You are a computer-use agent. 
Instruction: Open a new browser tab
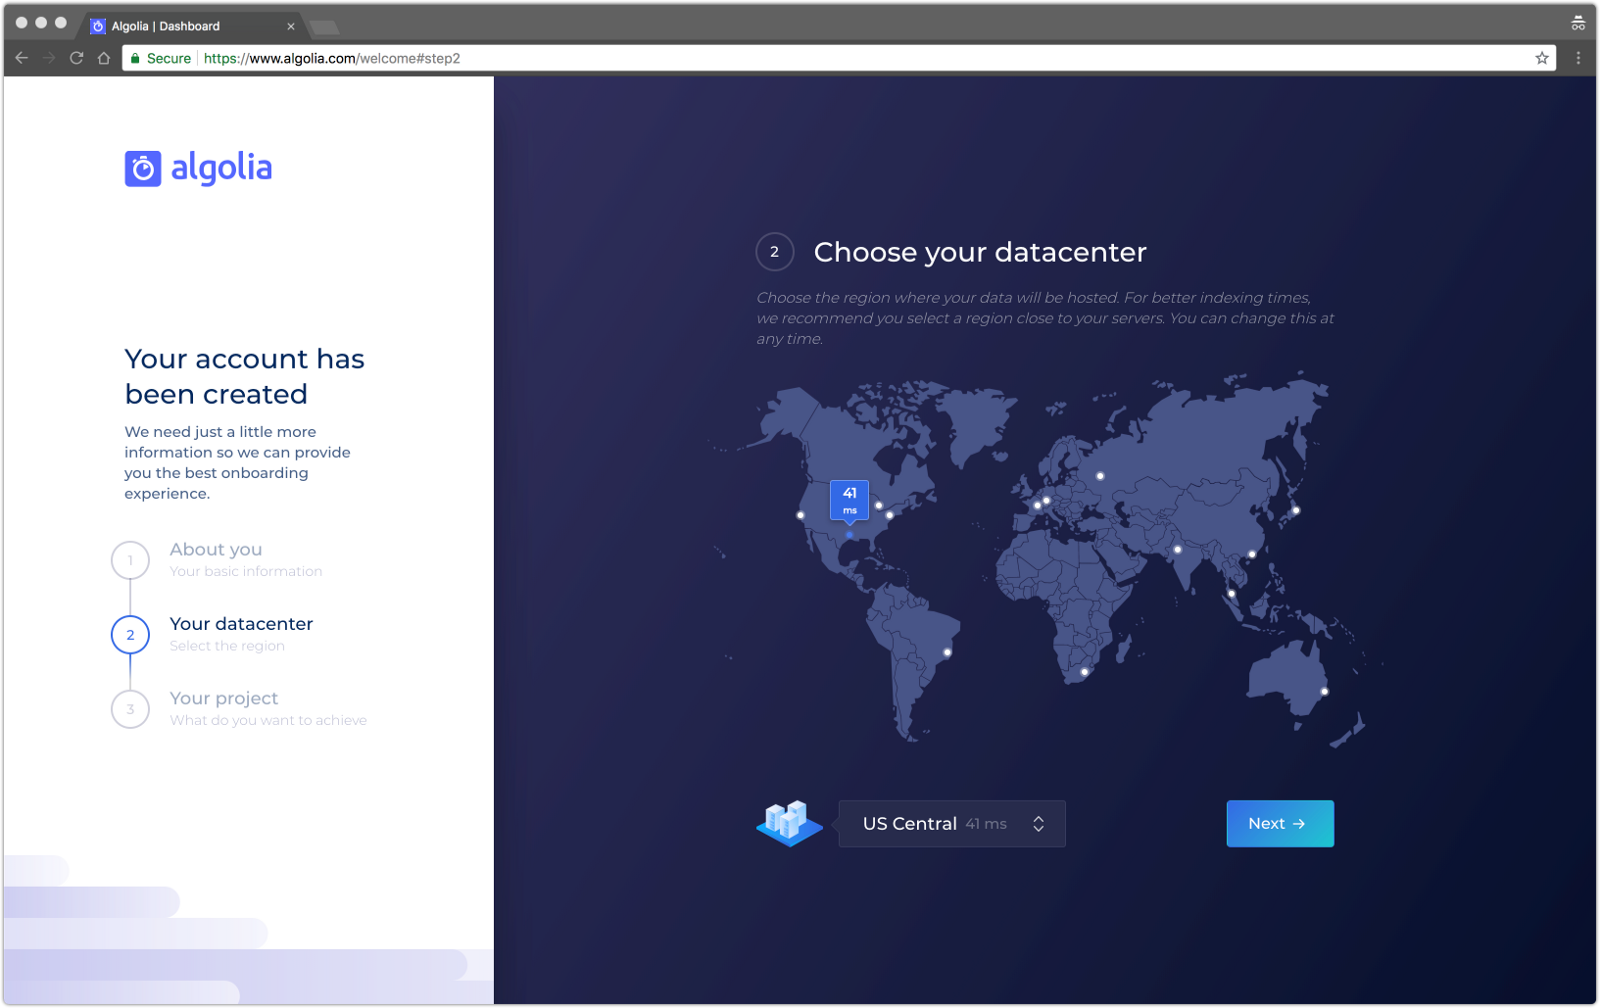[x=325, y=27]
